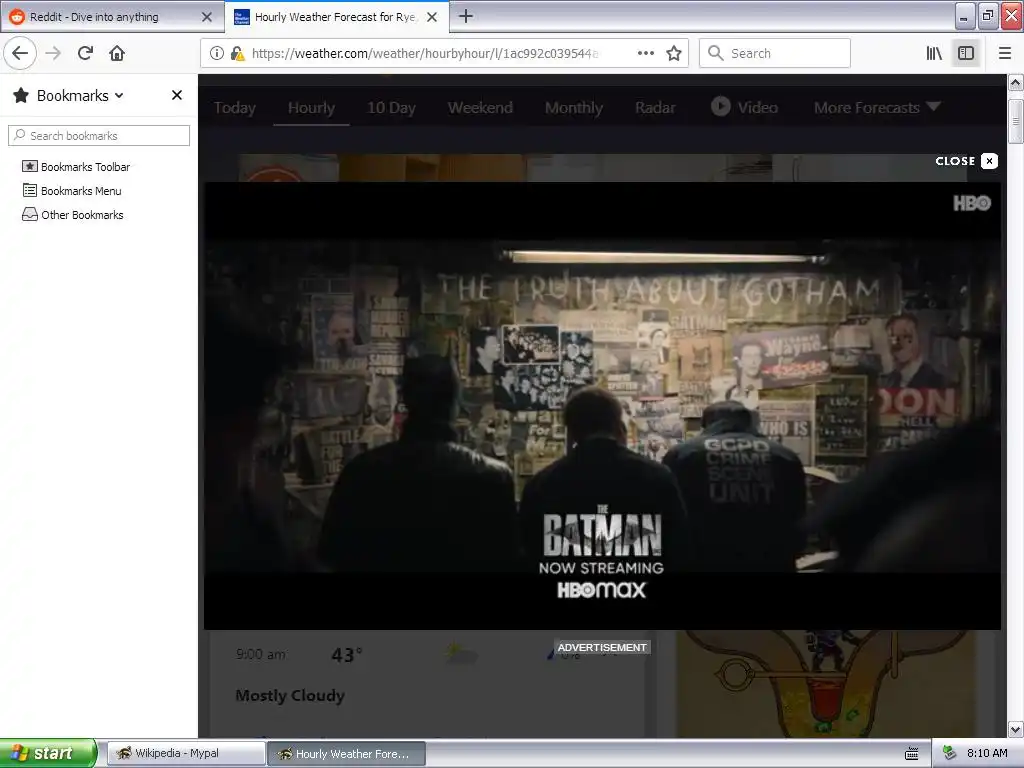The image size is (1024, 768).
Task: Open the Weekend forecast
Action: click(x=480, y=108)
